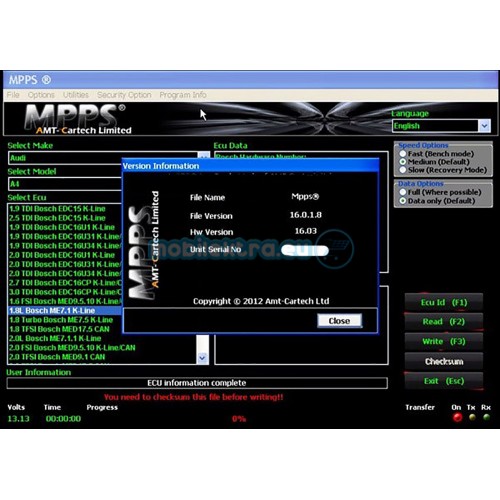Open the Options menu
500x500 pixels.
pyautogui.click(x=41, y=95)
